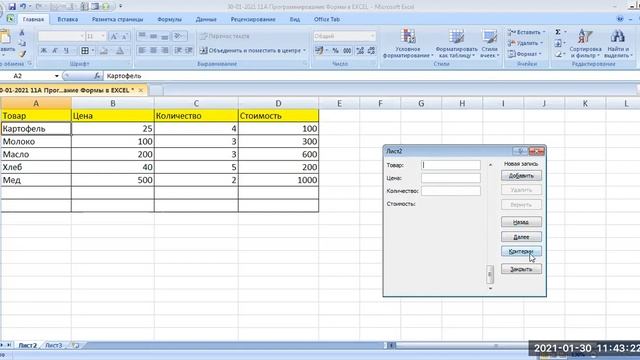Viewport: 640px width, 360px height.
Task: Open Стили ячеек gallery
Action: (489, 43)
